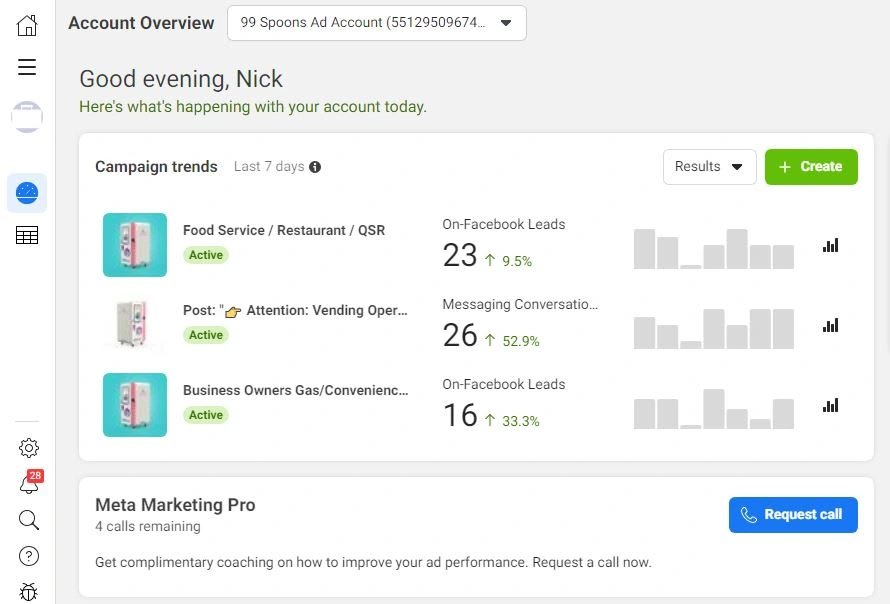Select Food Service campaign thumbnail image
This screenshot has height=604, width=890.
(135, 245)
